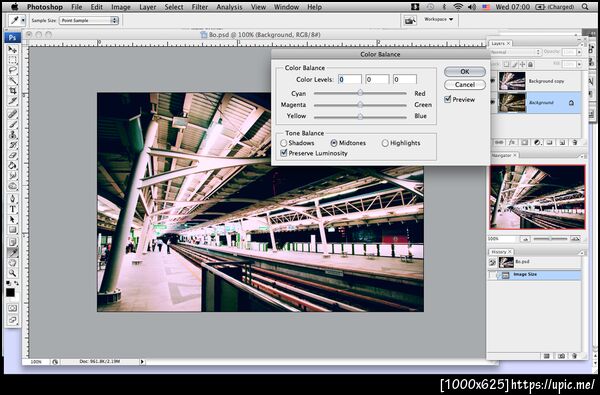This screenshot has width=600, height=395.
Task: Open Spotlight search in the menu bar
Action: (585, 7)
